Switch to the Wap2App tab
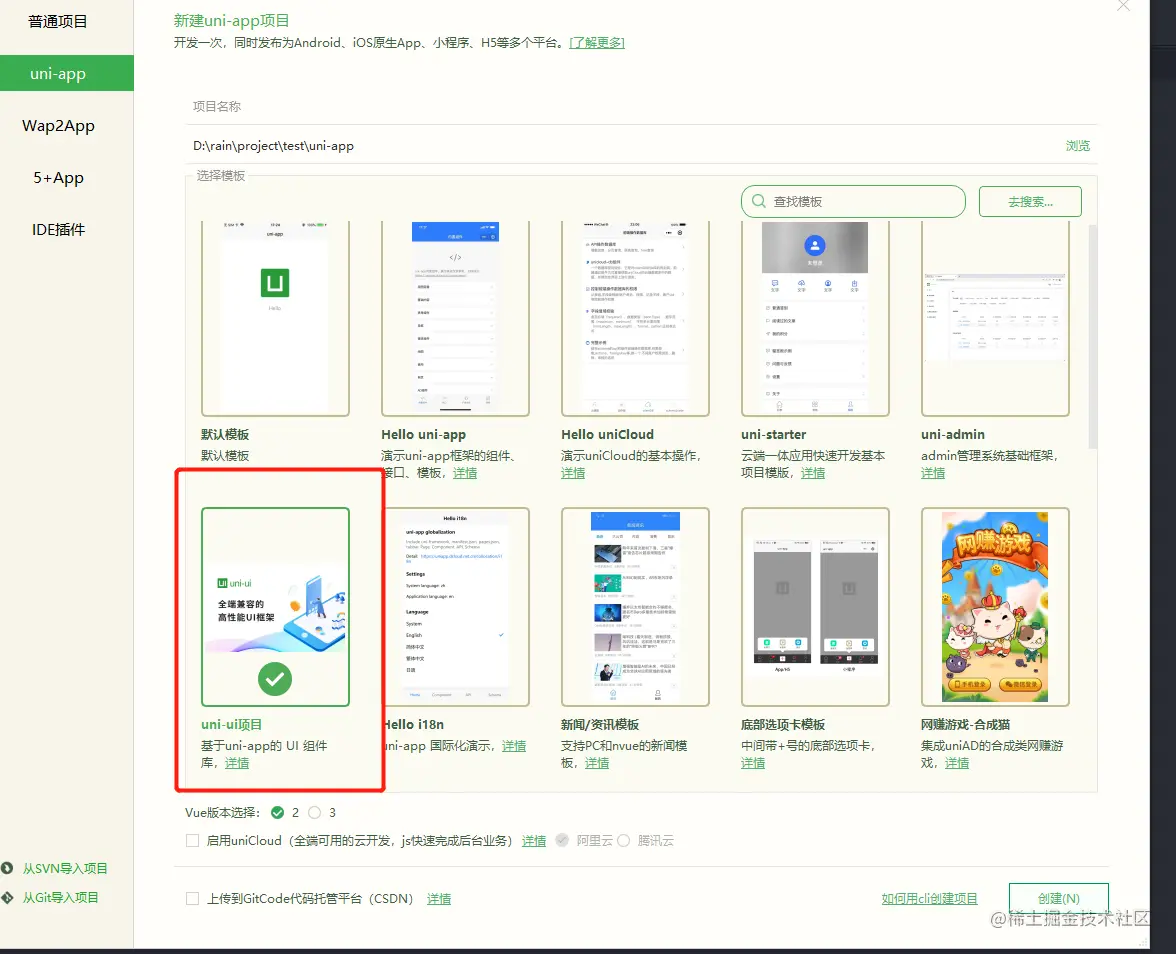The image size is (1176, 954). (x=58, y=126)
